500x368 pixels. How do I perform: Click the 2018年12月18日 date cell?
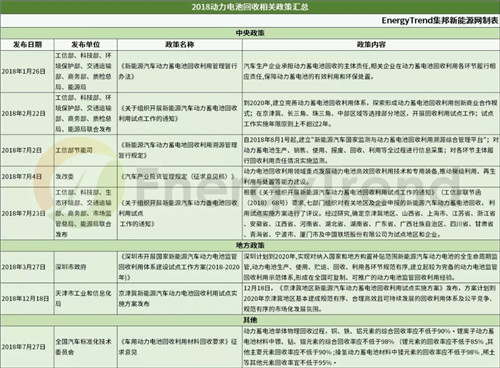pos(25,298)
